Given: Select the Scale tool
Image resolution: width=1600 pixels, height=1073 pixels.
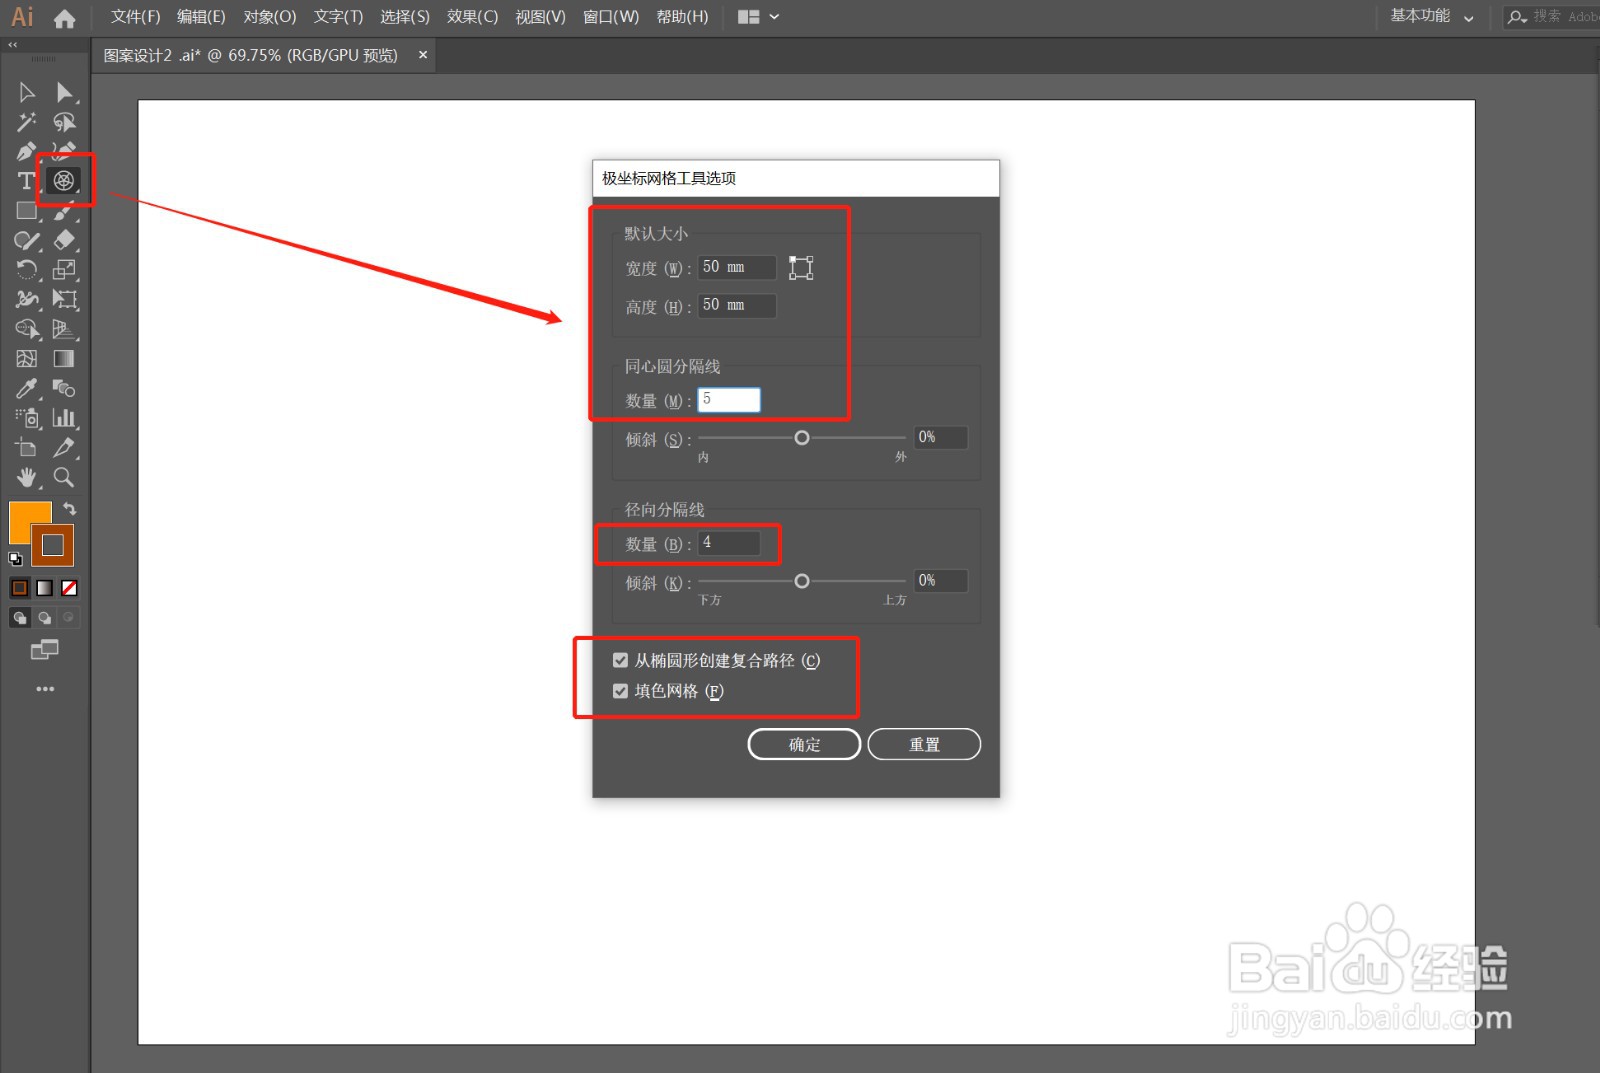Looking at the screenshot, I should 64,270.
